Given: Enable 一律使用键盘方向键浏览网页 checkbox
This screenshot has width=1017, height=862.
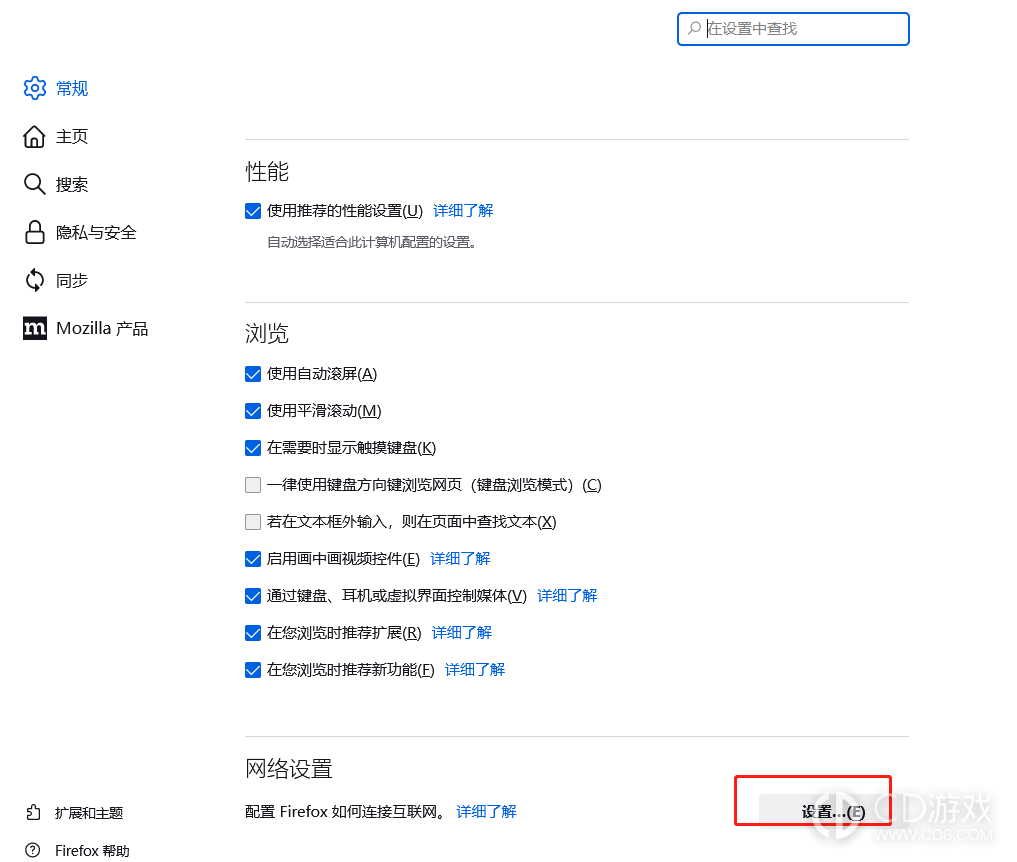Looking at the screenshot, I should tap(253, 485).
